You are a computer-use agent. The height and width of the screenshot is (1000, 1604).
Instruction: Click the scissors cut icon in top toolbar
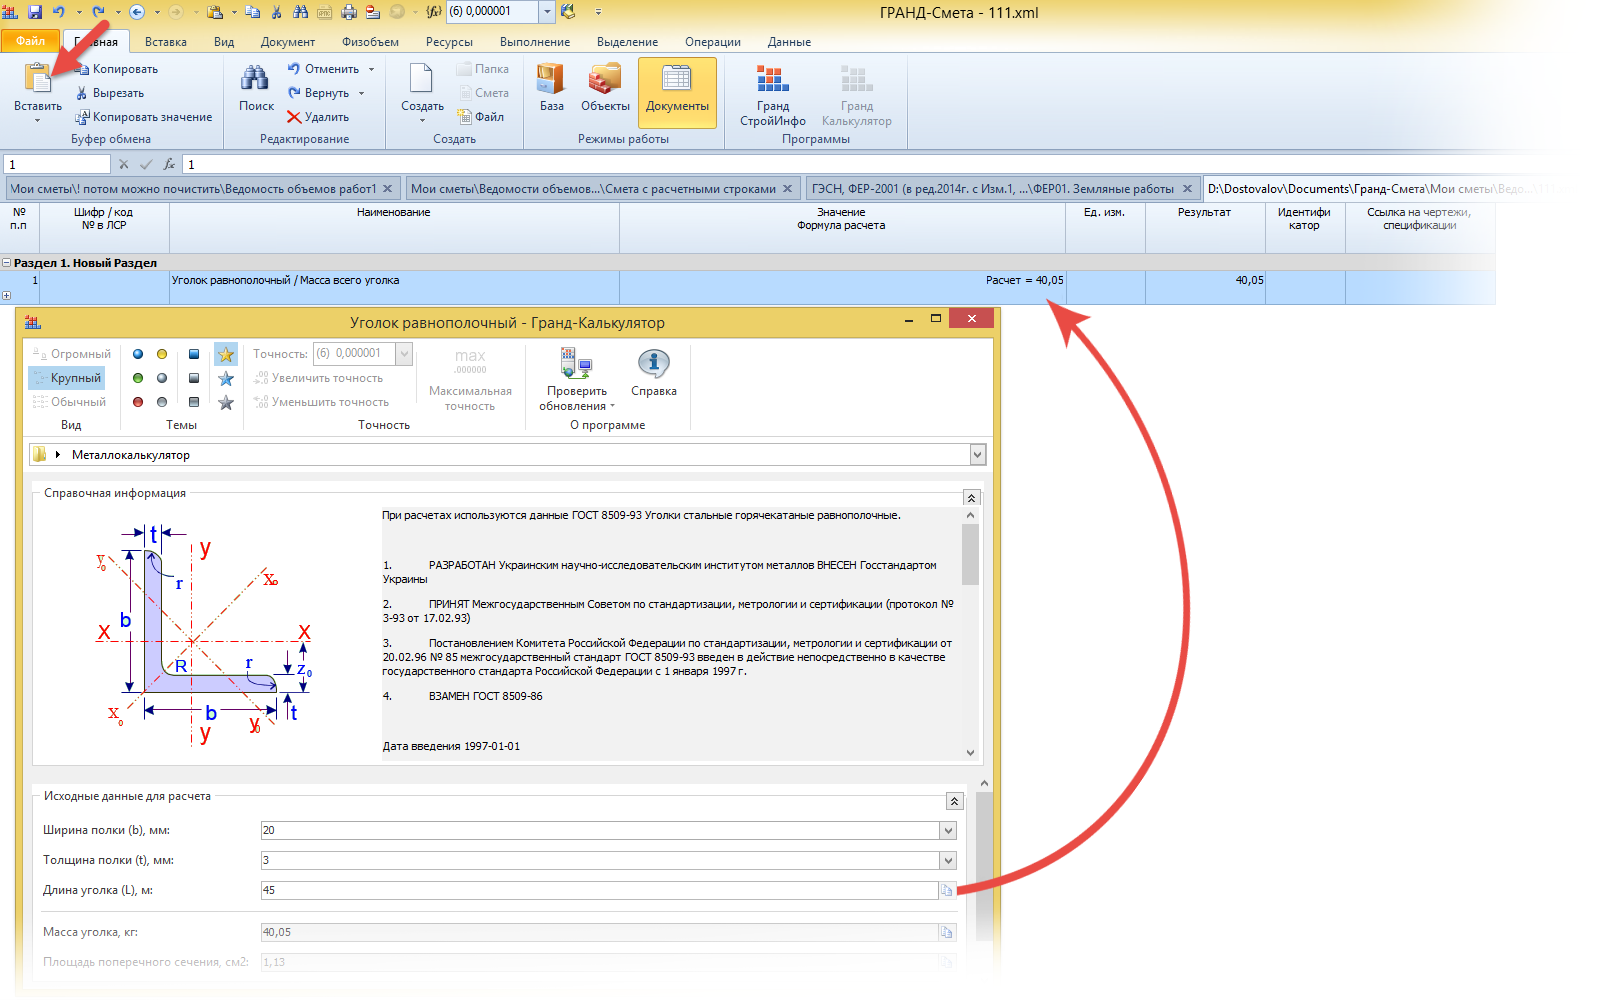pos(275,12)
